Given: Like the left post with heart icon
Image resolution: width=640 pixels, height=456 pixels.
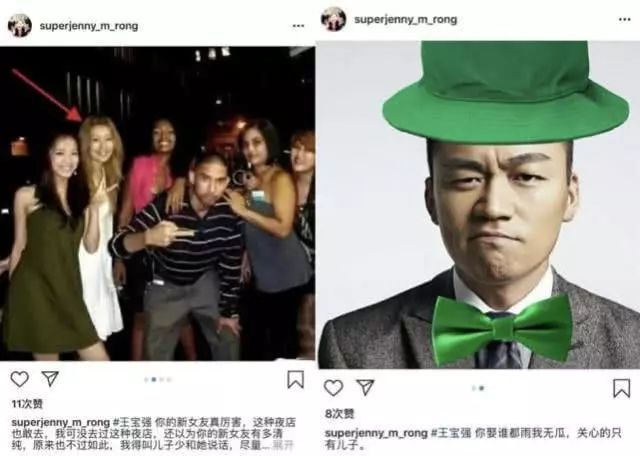Looking at the screenshot, I should tap(19, 379).
